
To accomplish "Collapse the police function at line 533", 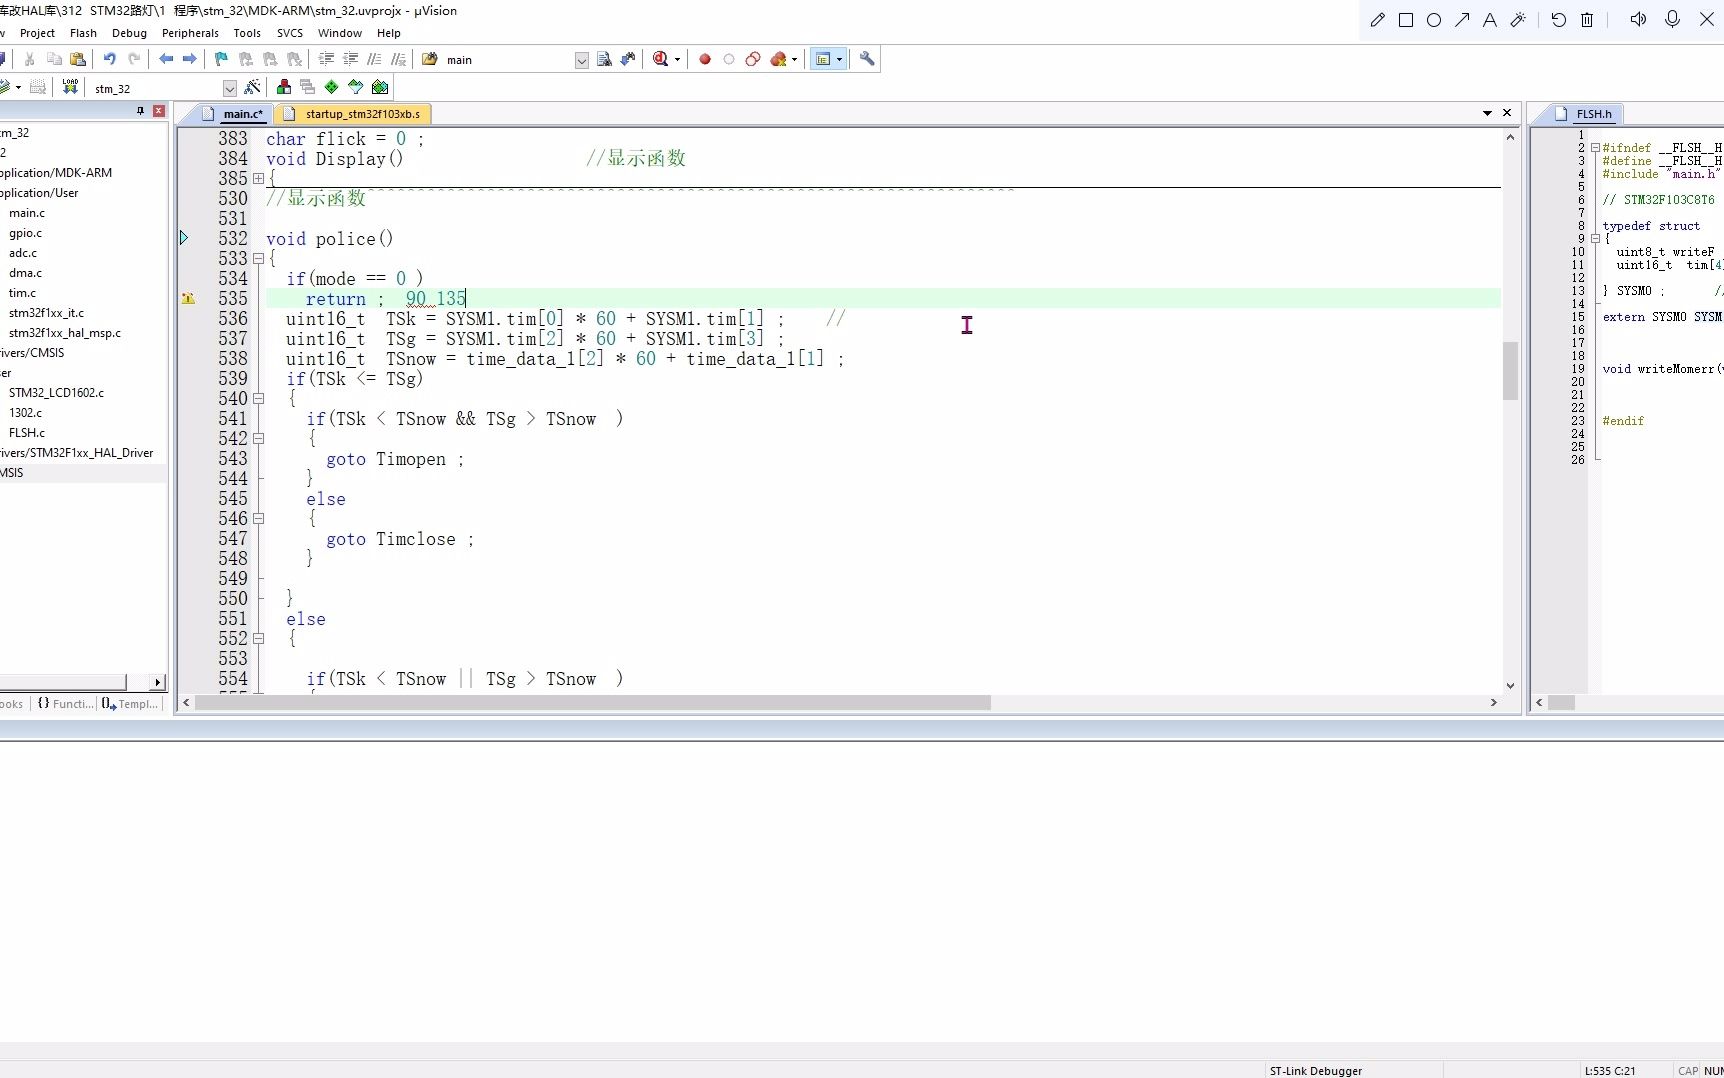I will 258,258.
